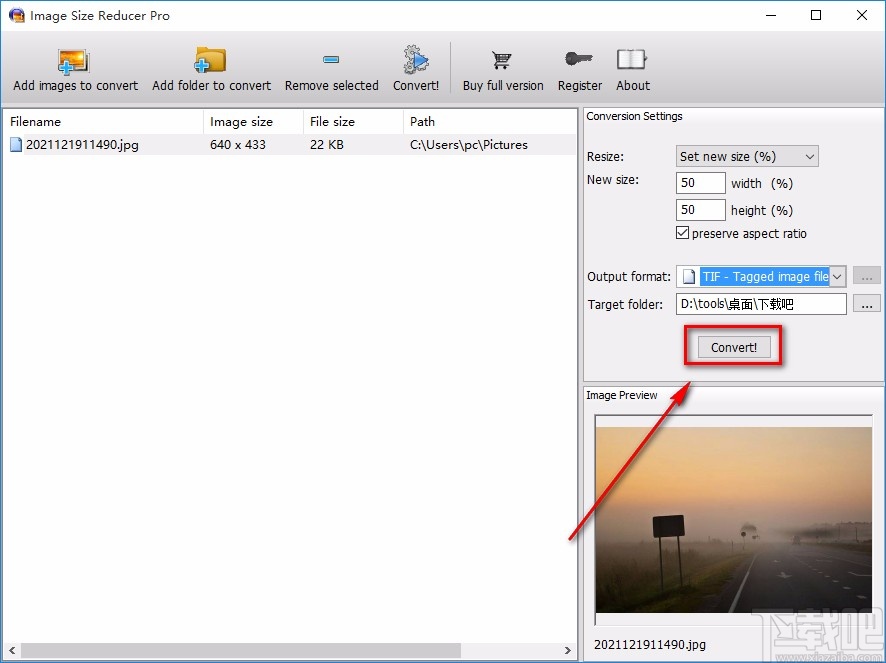Click the 22 KB cell
Screen dimensions: 886x663
[x=327, y=145]
